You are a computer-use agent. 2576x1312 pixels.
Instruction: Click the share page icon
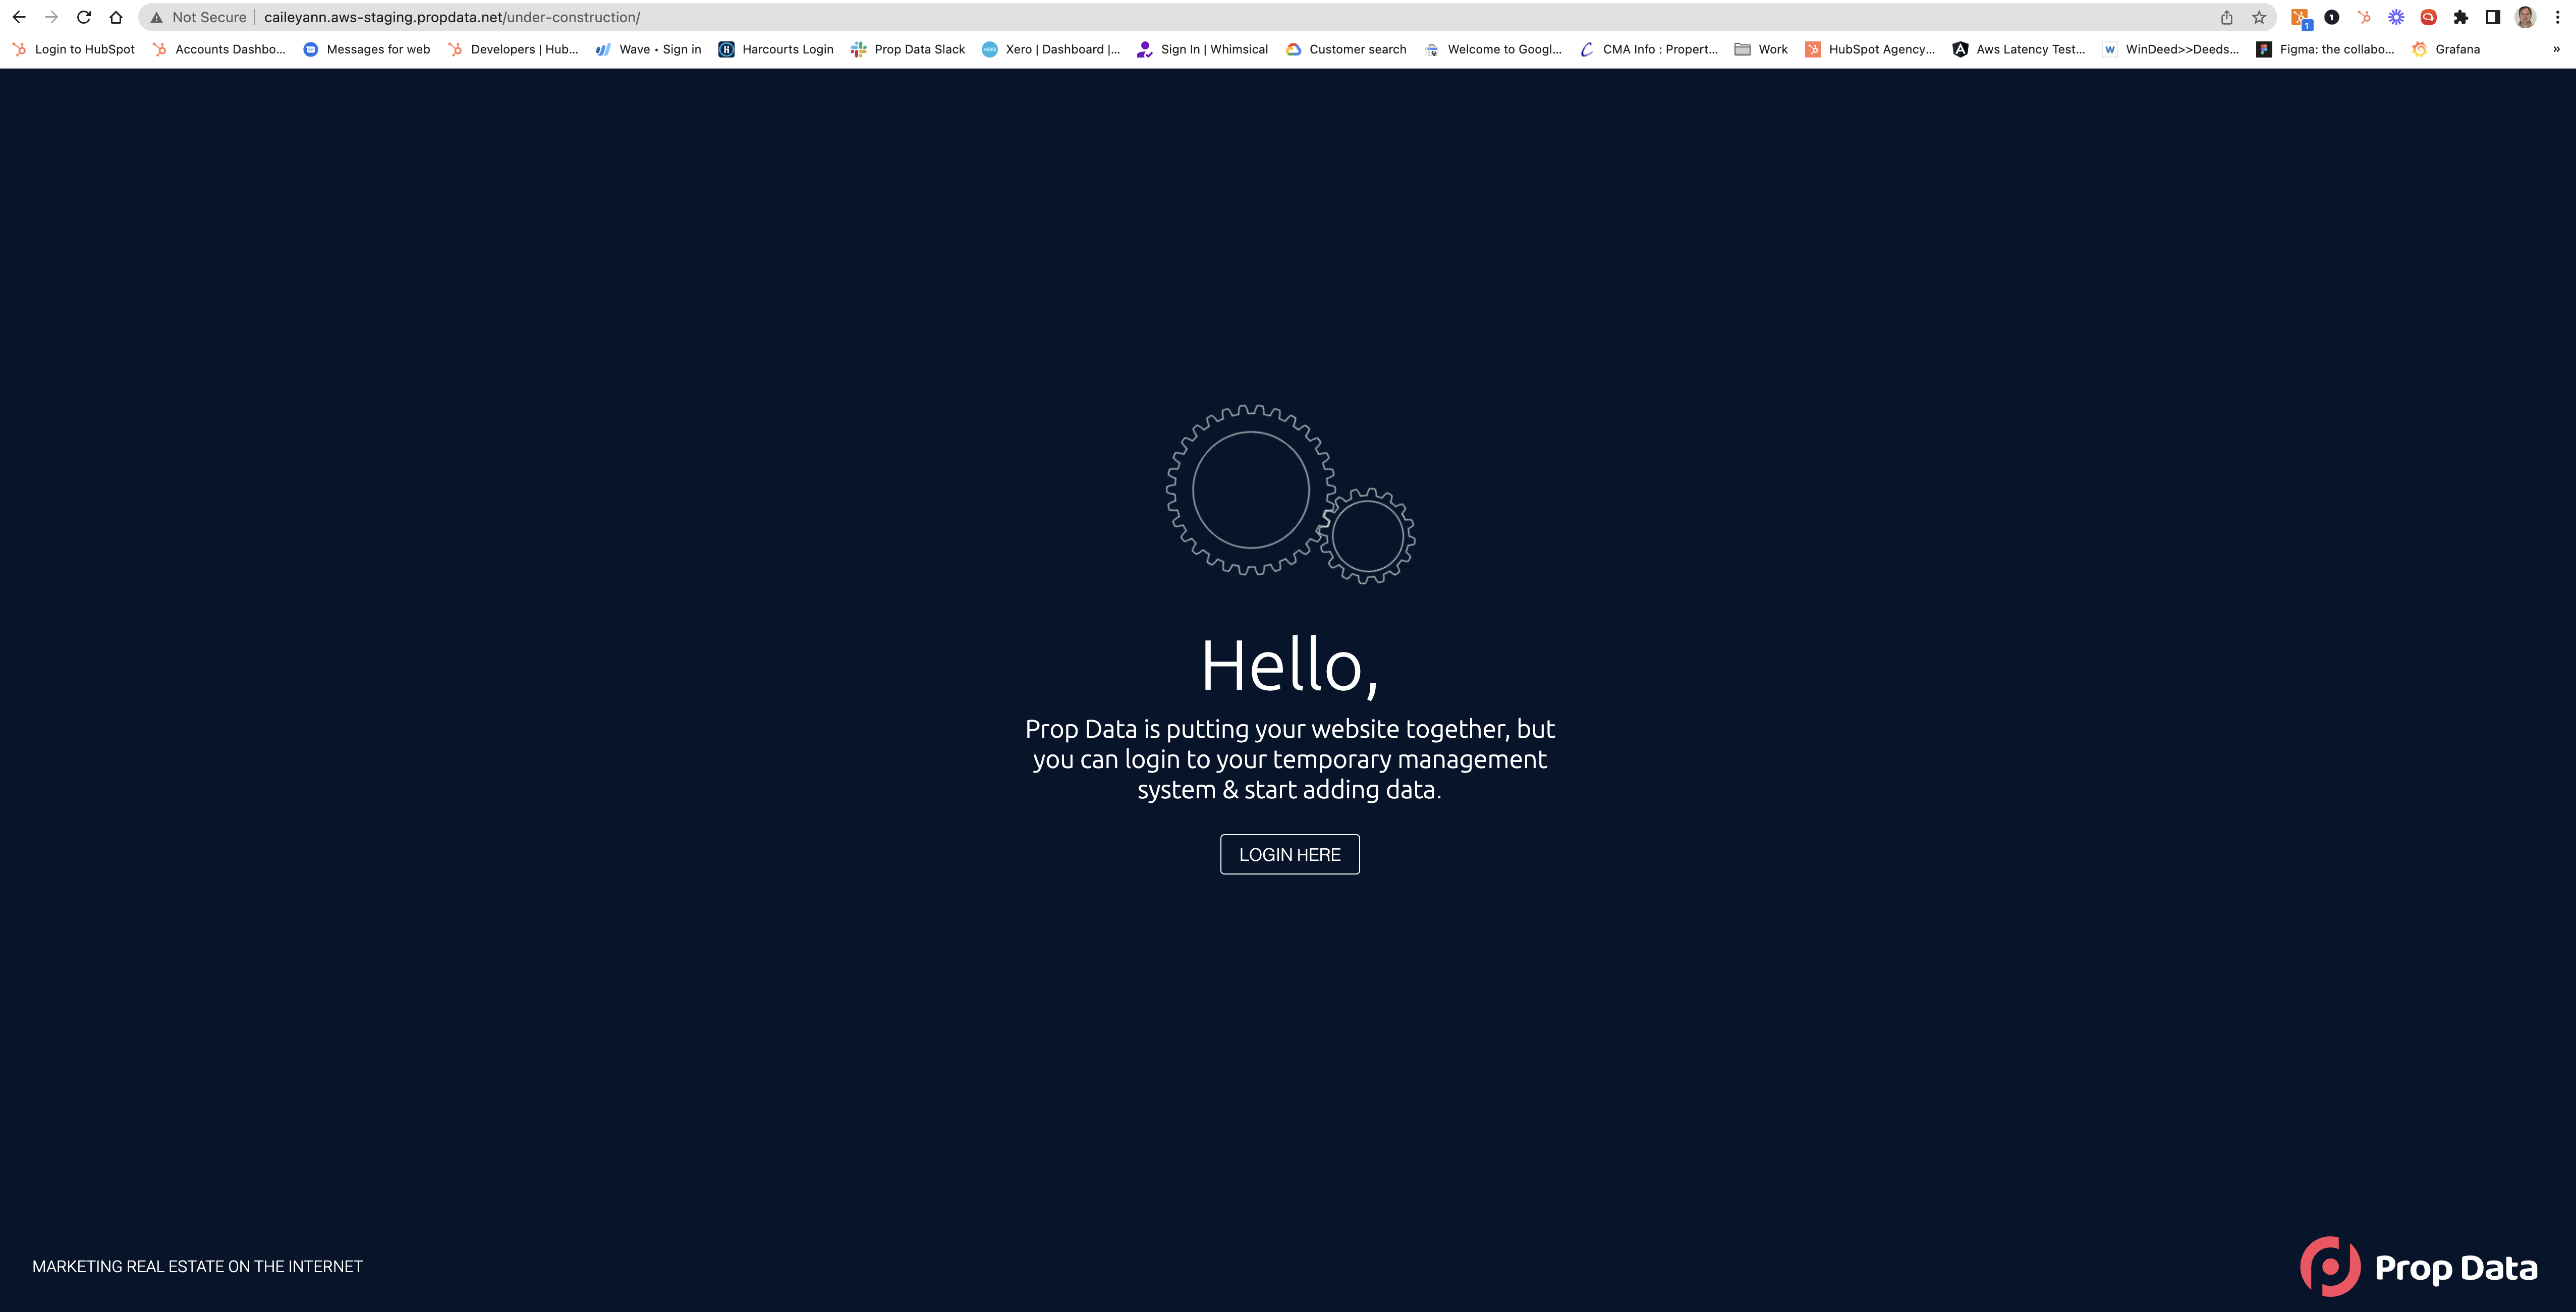pos(2227,17)
